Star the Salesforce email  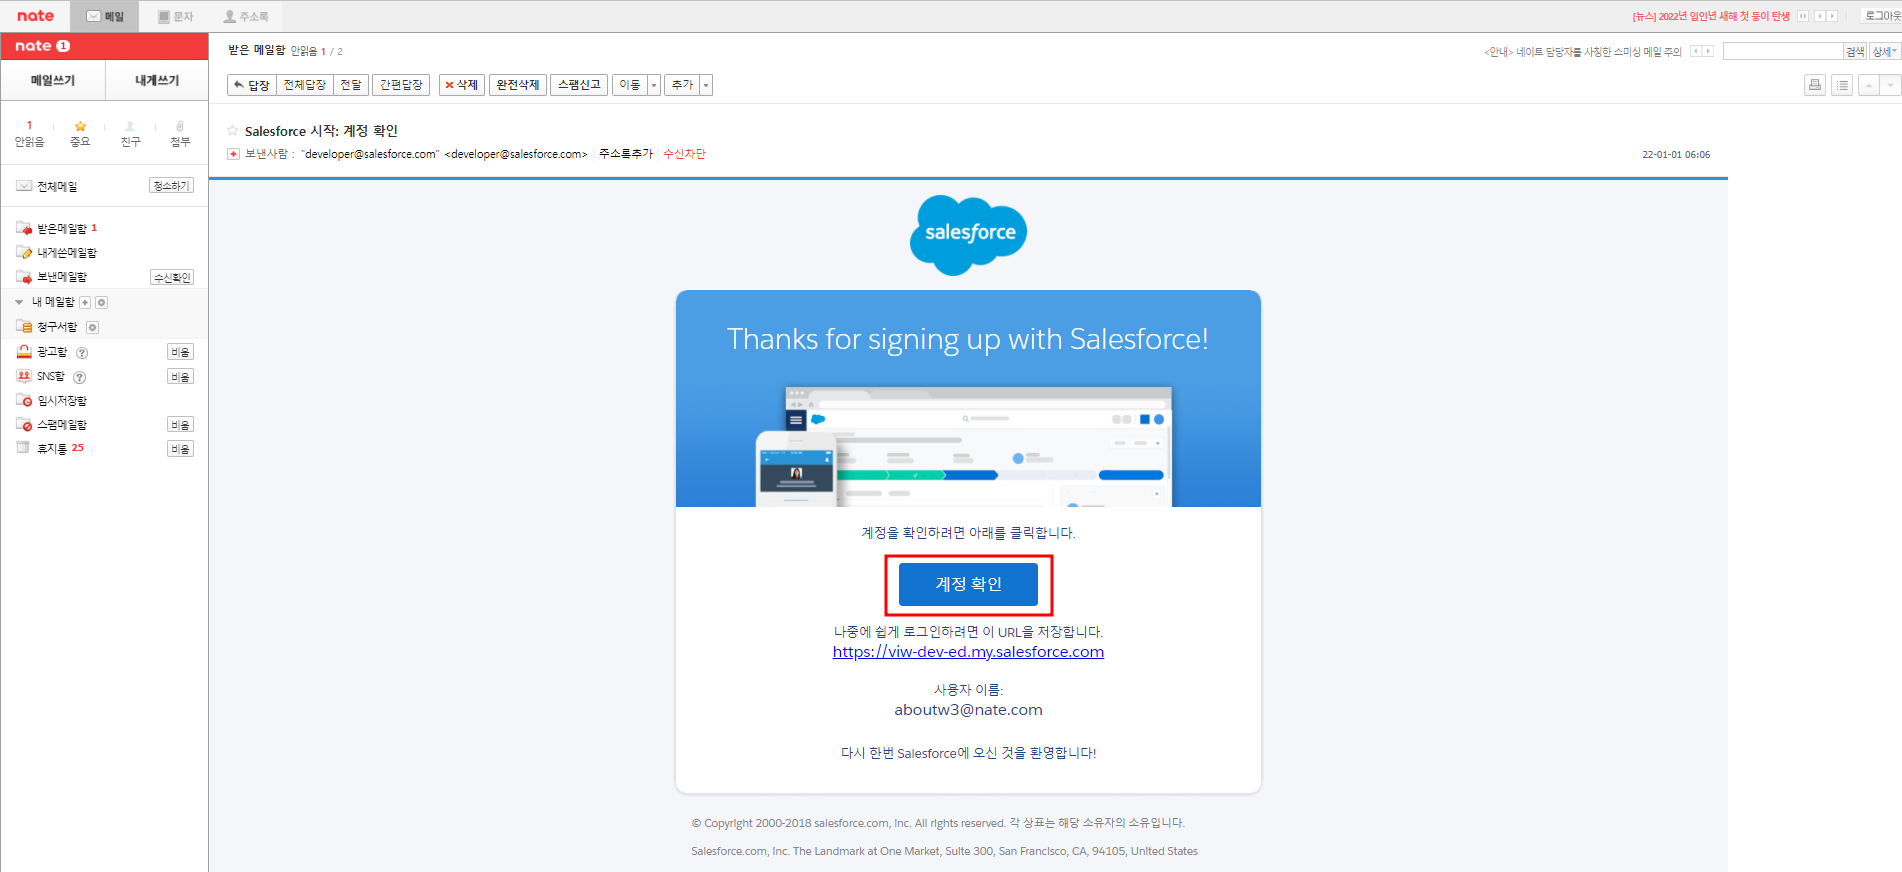click(x=233, y=130)
